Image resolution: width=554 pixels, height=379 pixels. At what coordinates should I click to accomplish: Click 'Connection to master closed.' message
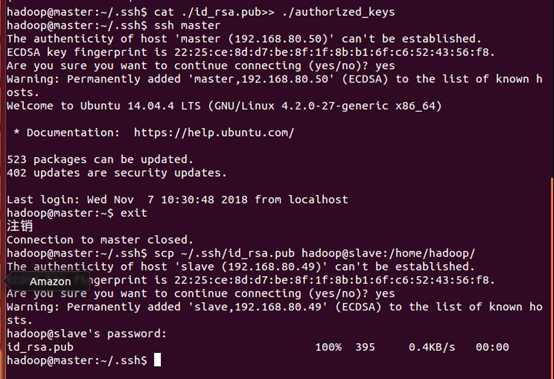tap(100, 240)
